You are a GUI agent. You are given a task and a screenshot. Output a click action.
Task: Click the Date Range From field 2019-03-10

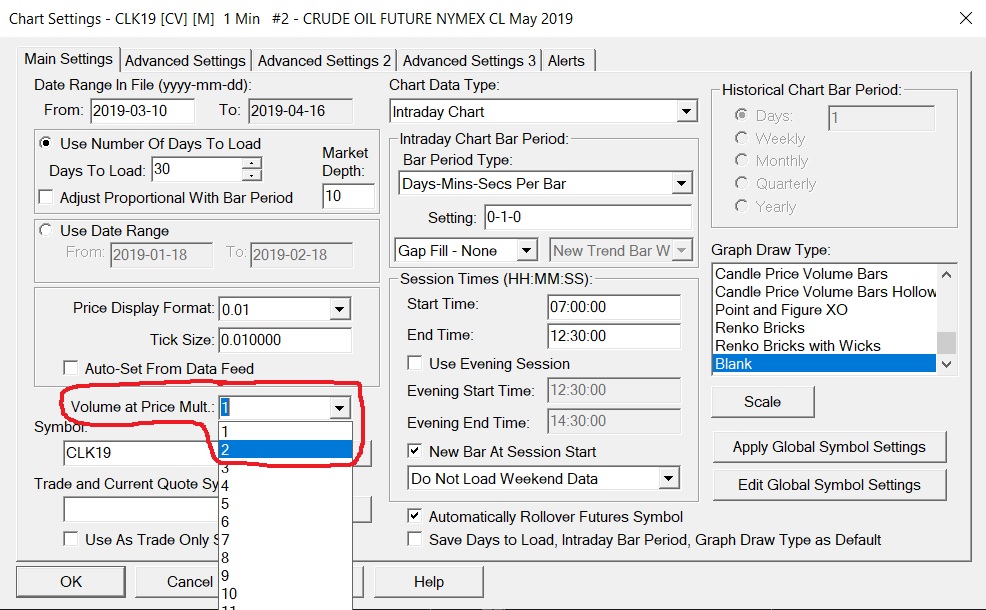[142, 111]
